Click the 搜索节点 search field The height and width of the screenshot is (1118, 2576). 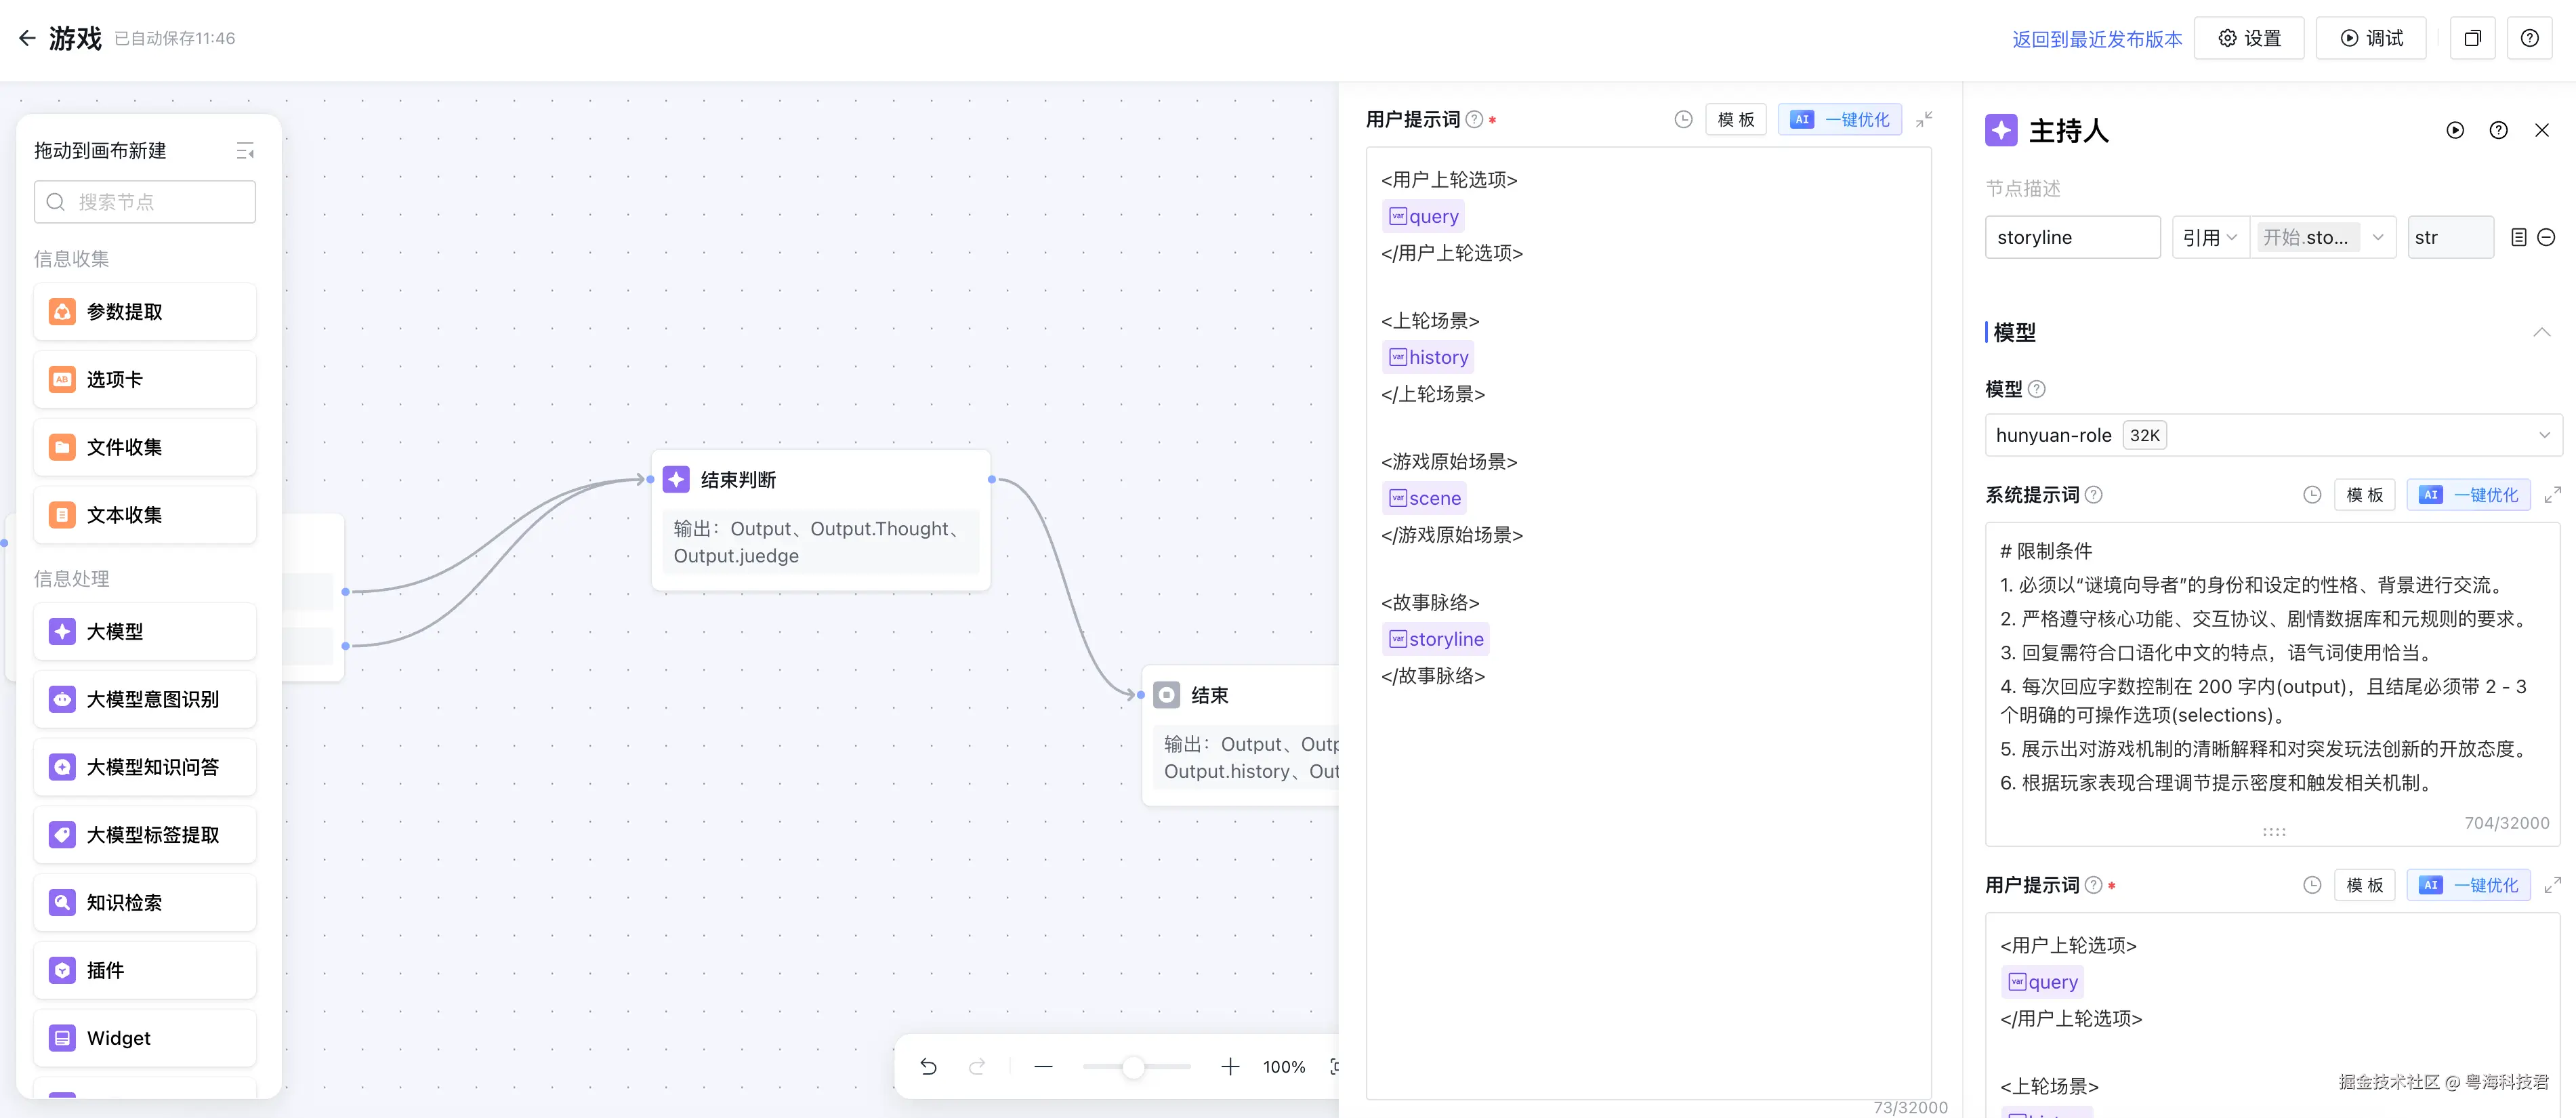tap(145, 202)
